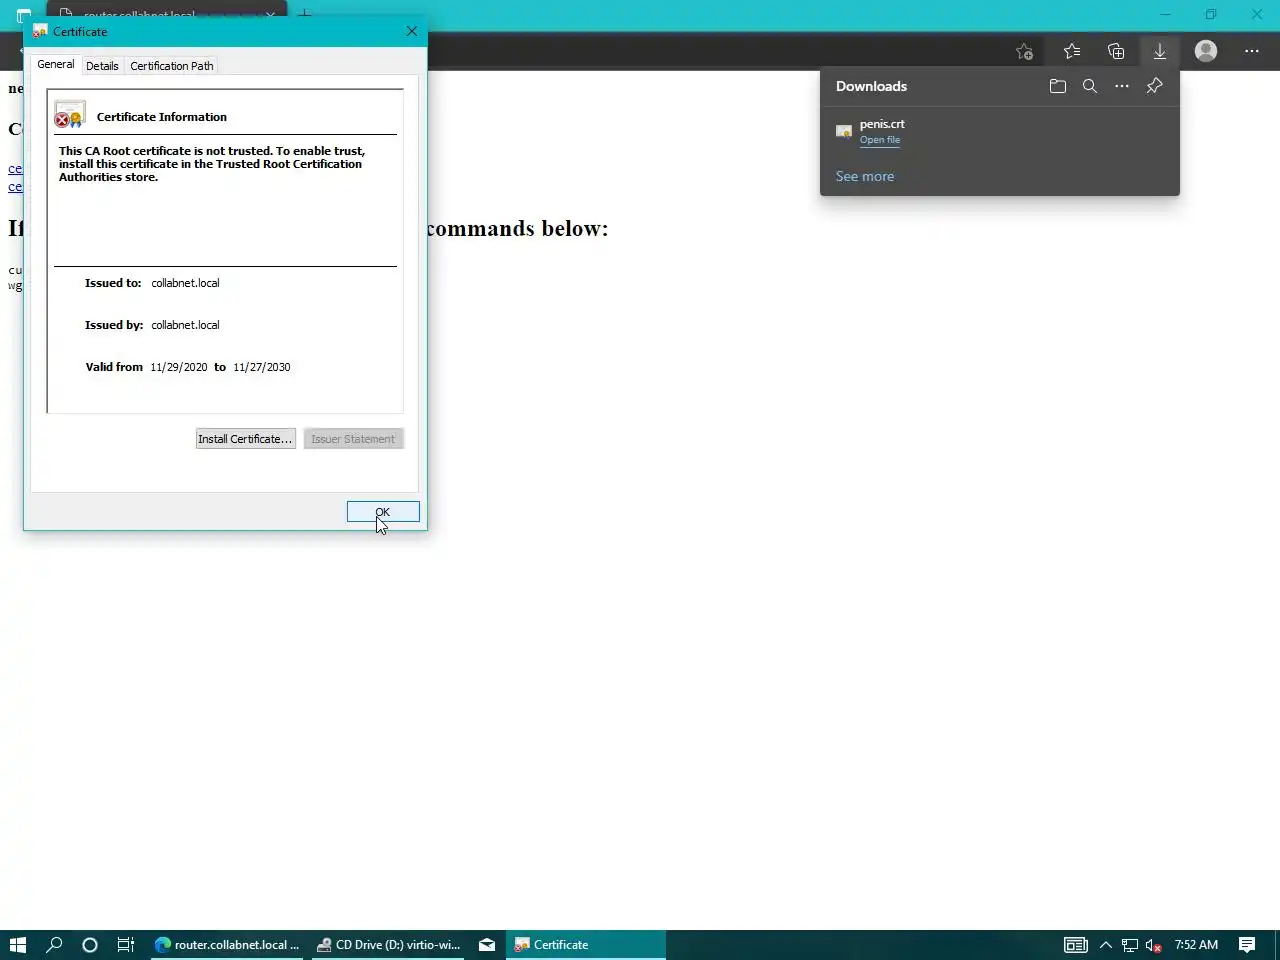Image resolution: width=1280 pixels, height=960 pixels.
Task: Click the Issued to collabnet.local value
Action: click(185, 283)
